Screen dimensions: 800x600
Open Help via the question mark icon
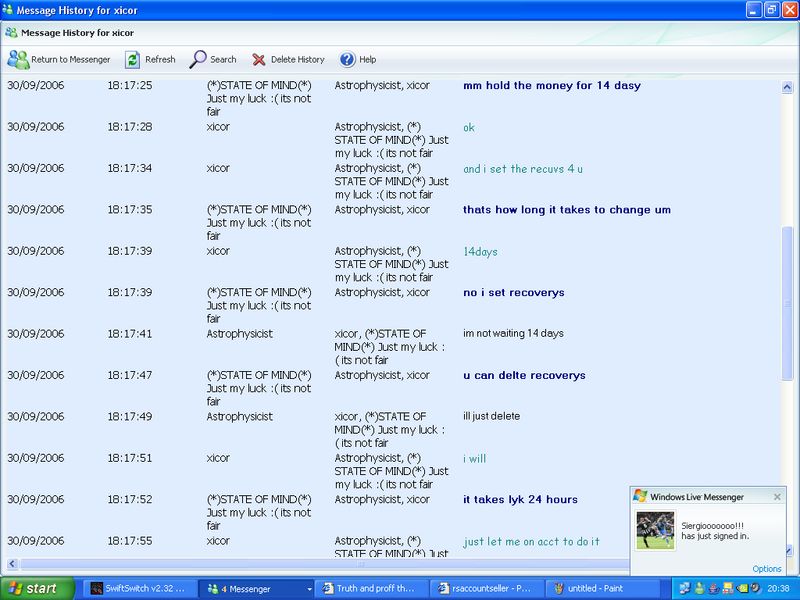tap(347, 60)
